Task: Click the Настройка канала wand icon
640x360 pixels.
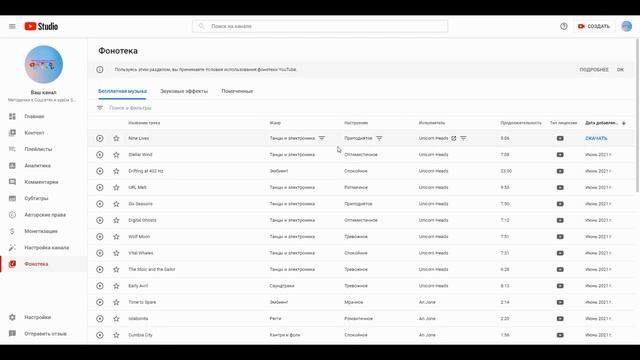Action: 12,247
